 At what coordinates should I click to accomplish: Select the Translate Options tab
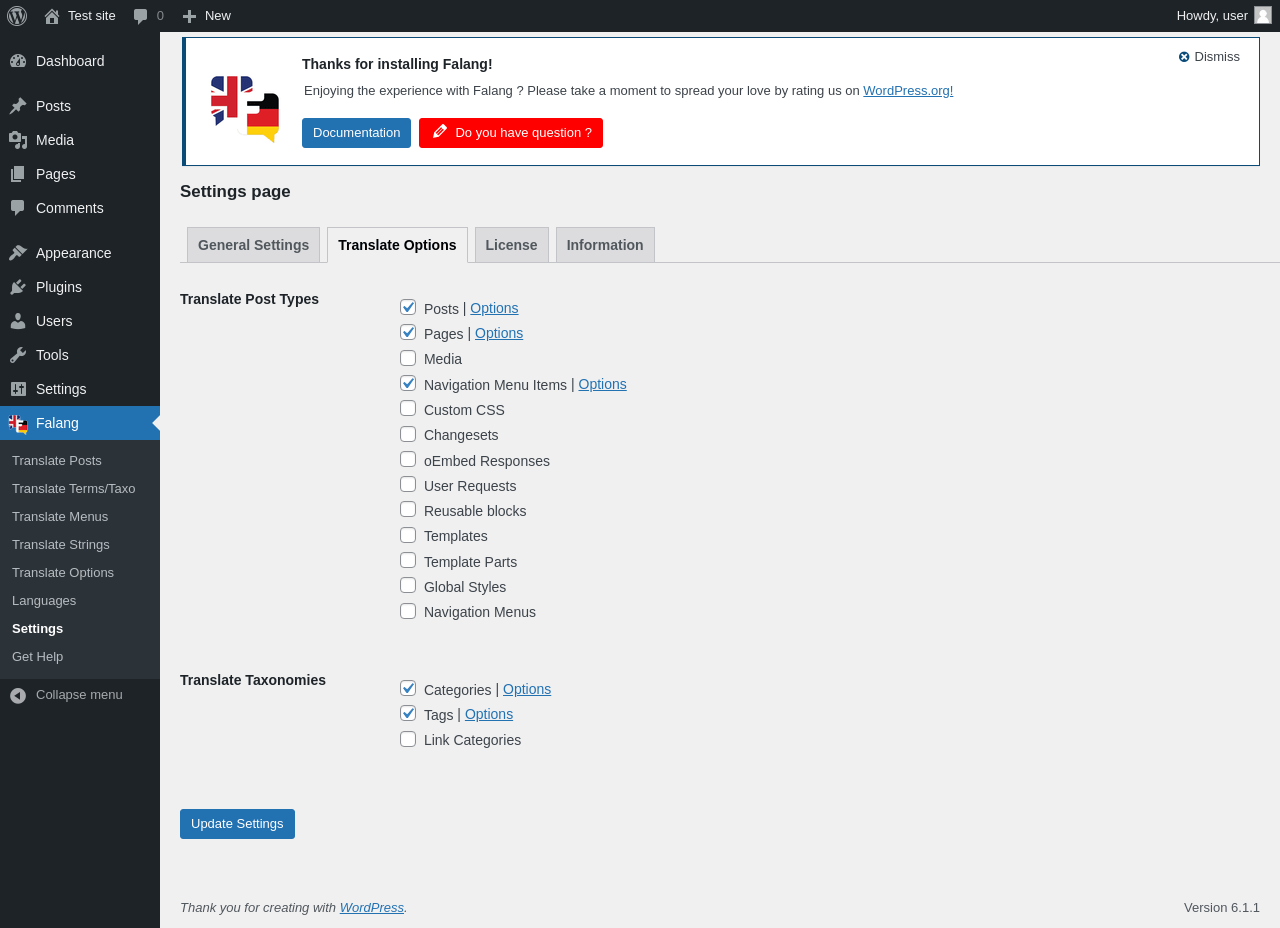coord(397,245)
